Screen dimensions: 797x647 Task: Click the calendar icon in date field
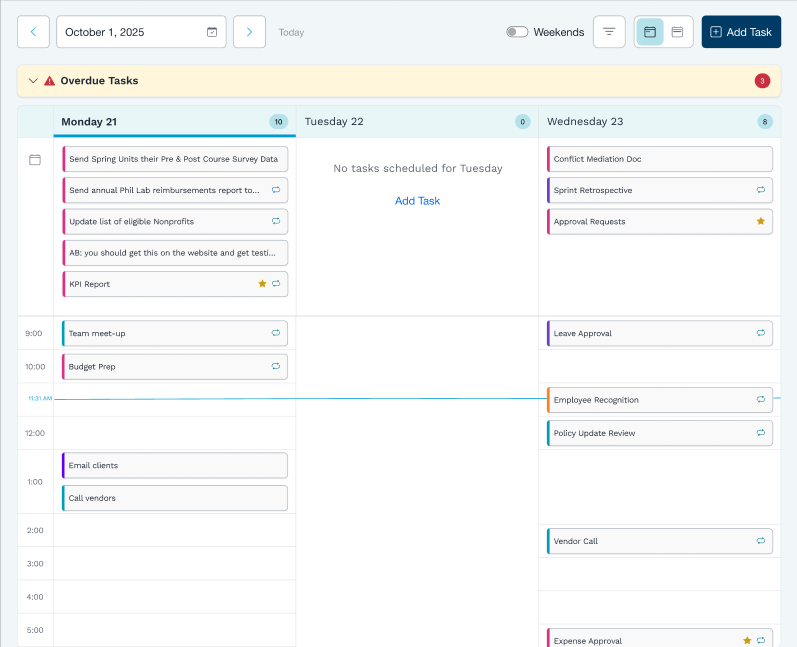[212, 32]
